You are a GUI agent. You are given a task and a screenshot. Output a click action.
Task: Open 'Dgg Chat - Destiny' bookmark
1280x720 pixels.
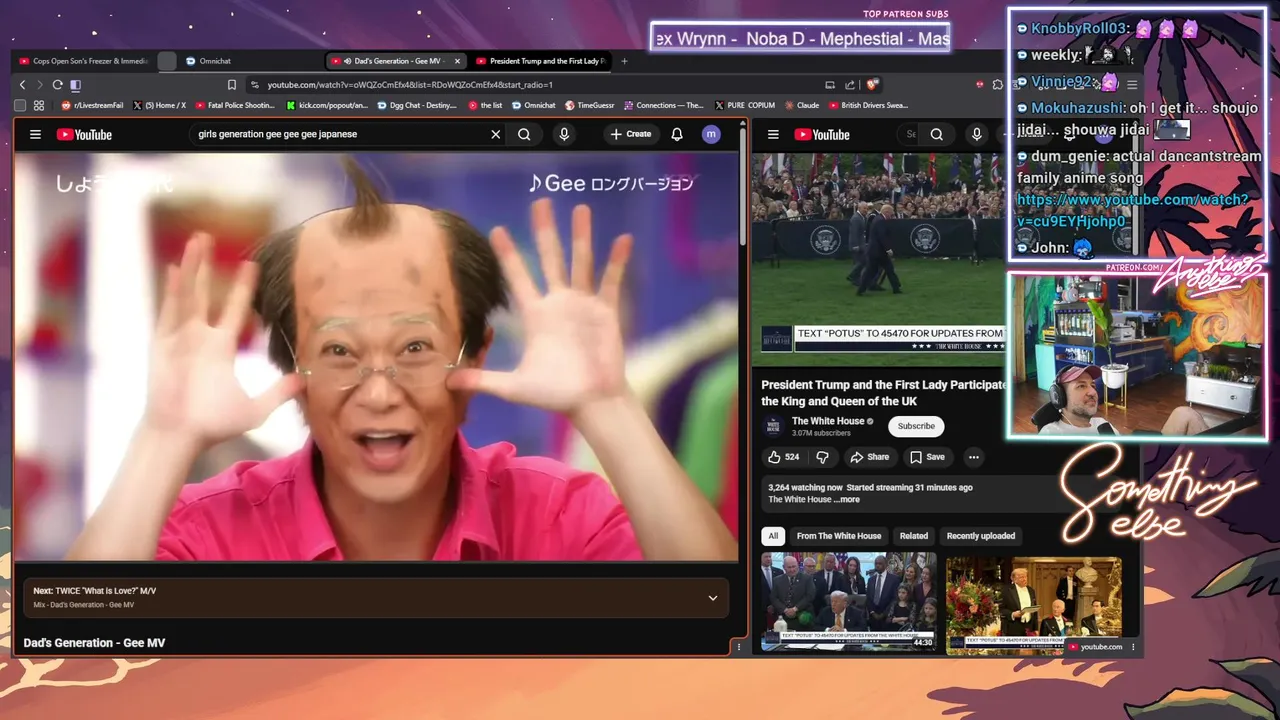click(x=417, y=105)
